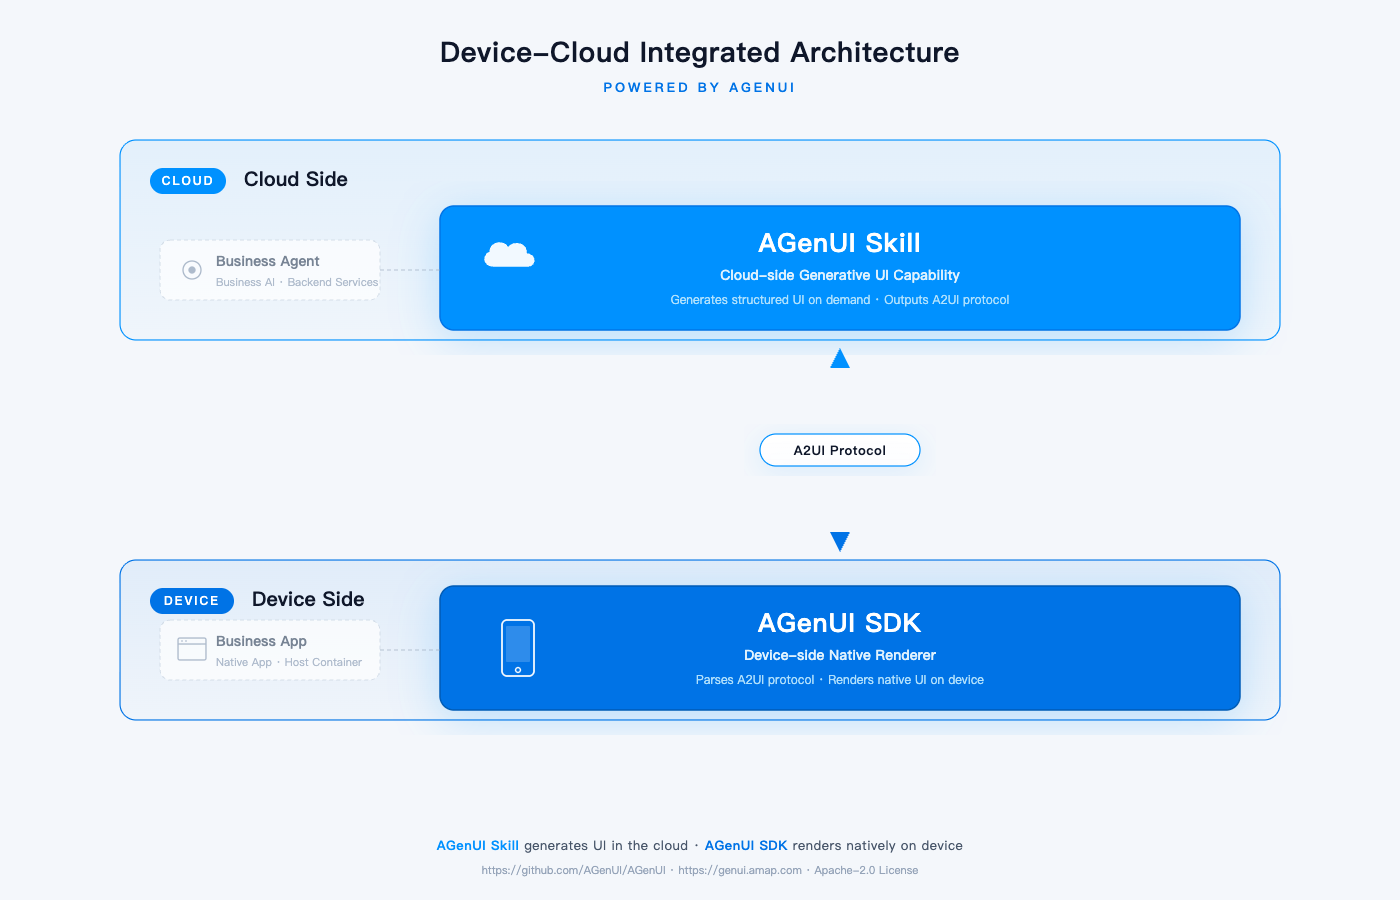Image resolution: width=1400 pixels, height=900 pixels.
Task: Click the smartphone icon in AGenUI SDK box
Action: point(518,648)
